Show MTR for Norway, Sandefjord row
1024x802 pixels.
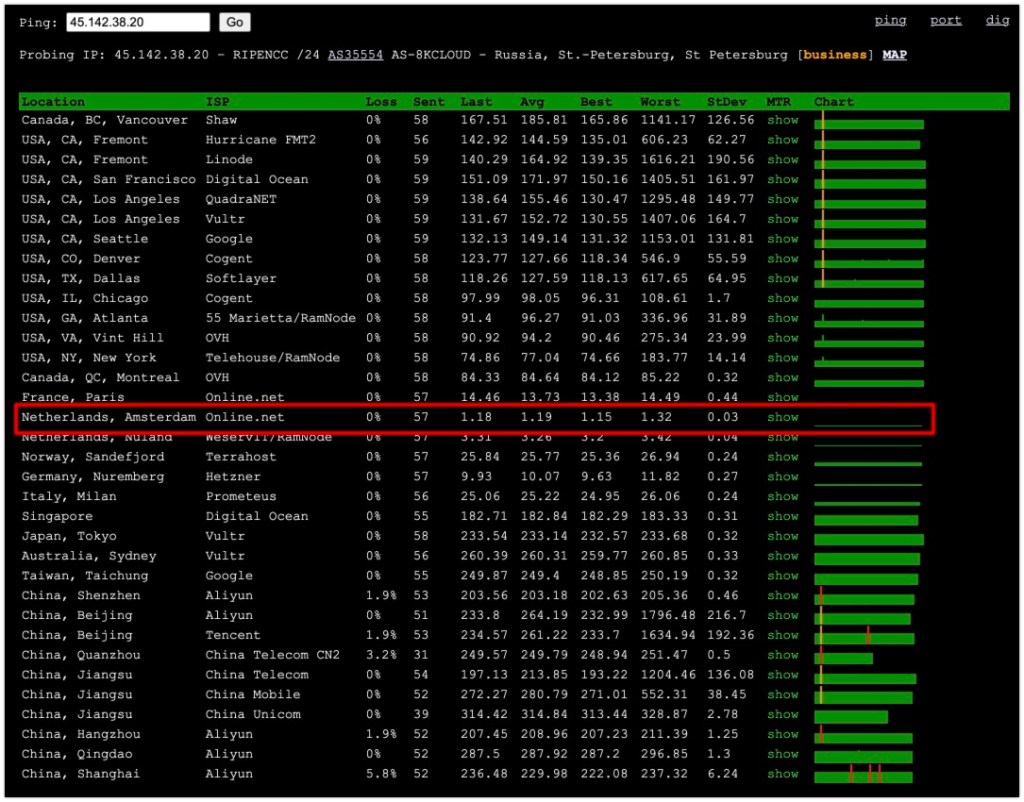tap(782, 457)
